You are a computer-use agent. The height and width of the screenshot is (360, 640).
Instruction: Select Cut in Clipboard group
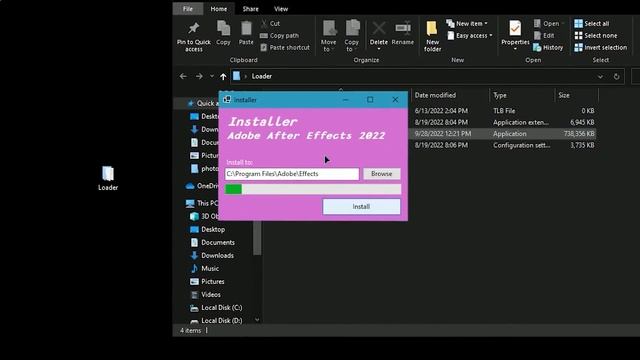pyautogui.click(x=271, y=24)
